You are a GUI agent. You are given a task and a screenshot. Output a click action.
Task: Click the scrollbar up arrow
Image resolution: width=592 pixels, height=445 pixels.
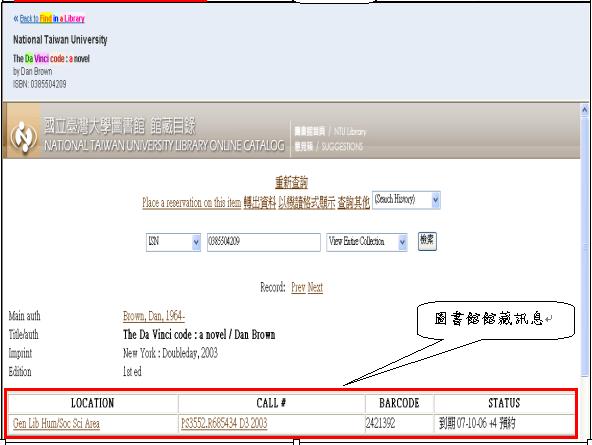(x=584, y=110)
